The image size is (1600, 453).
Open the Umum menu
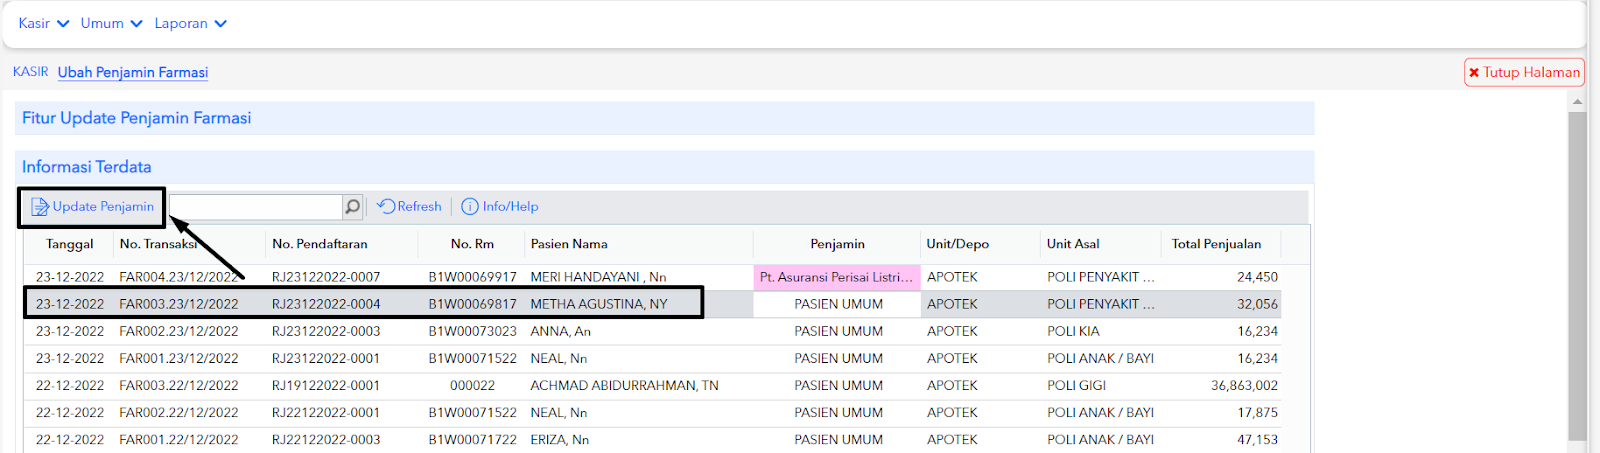pyautogui.click(x=111, y=23)
